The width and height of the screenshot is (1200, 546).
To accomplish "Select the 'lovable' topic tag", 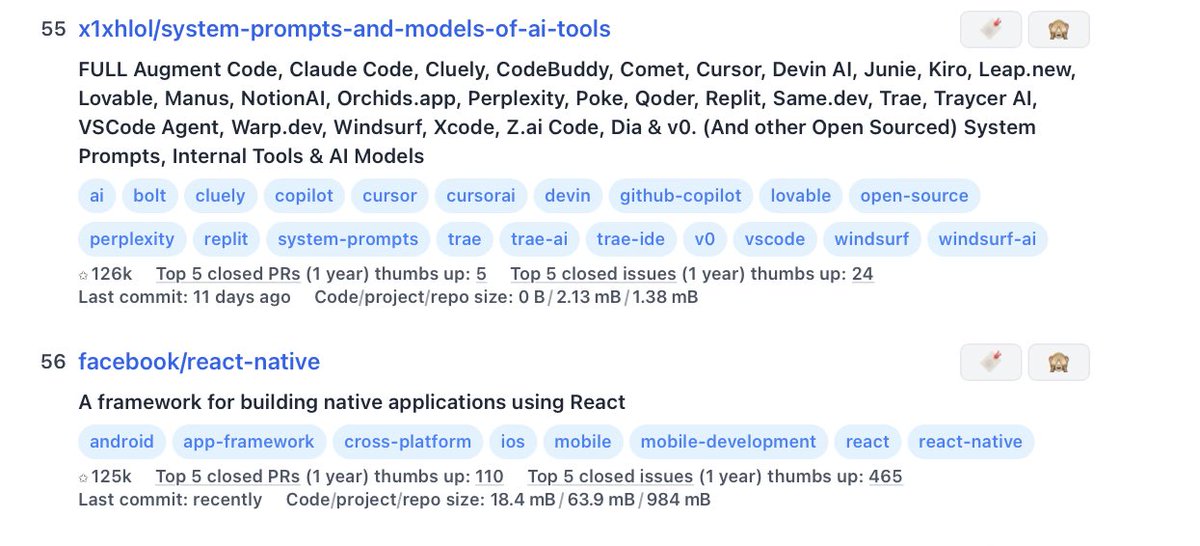I will click(x=800, y=196).
